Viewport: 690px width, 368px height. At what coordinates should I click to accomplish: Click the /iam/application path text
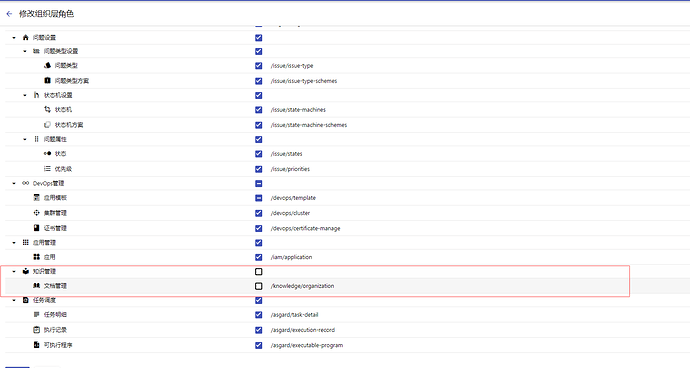coord(291,257)
